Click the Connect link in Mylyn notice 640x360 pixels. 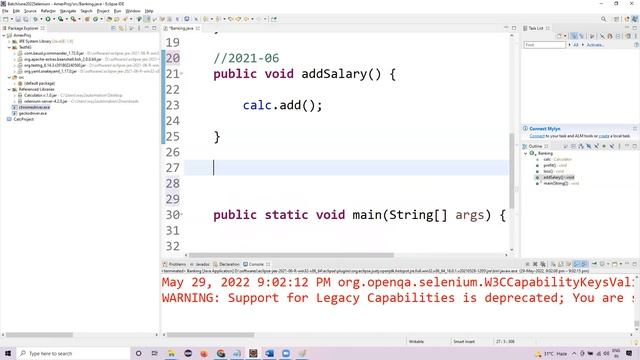(x=537, y=136)
